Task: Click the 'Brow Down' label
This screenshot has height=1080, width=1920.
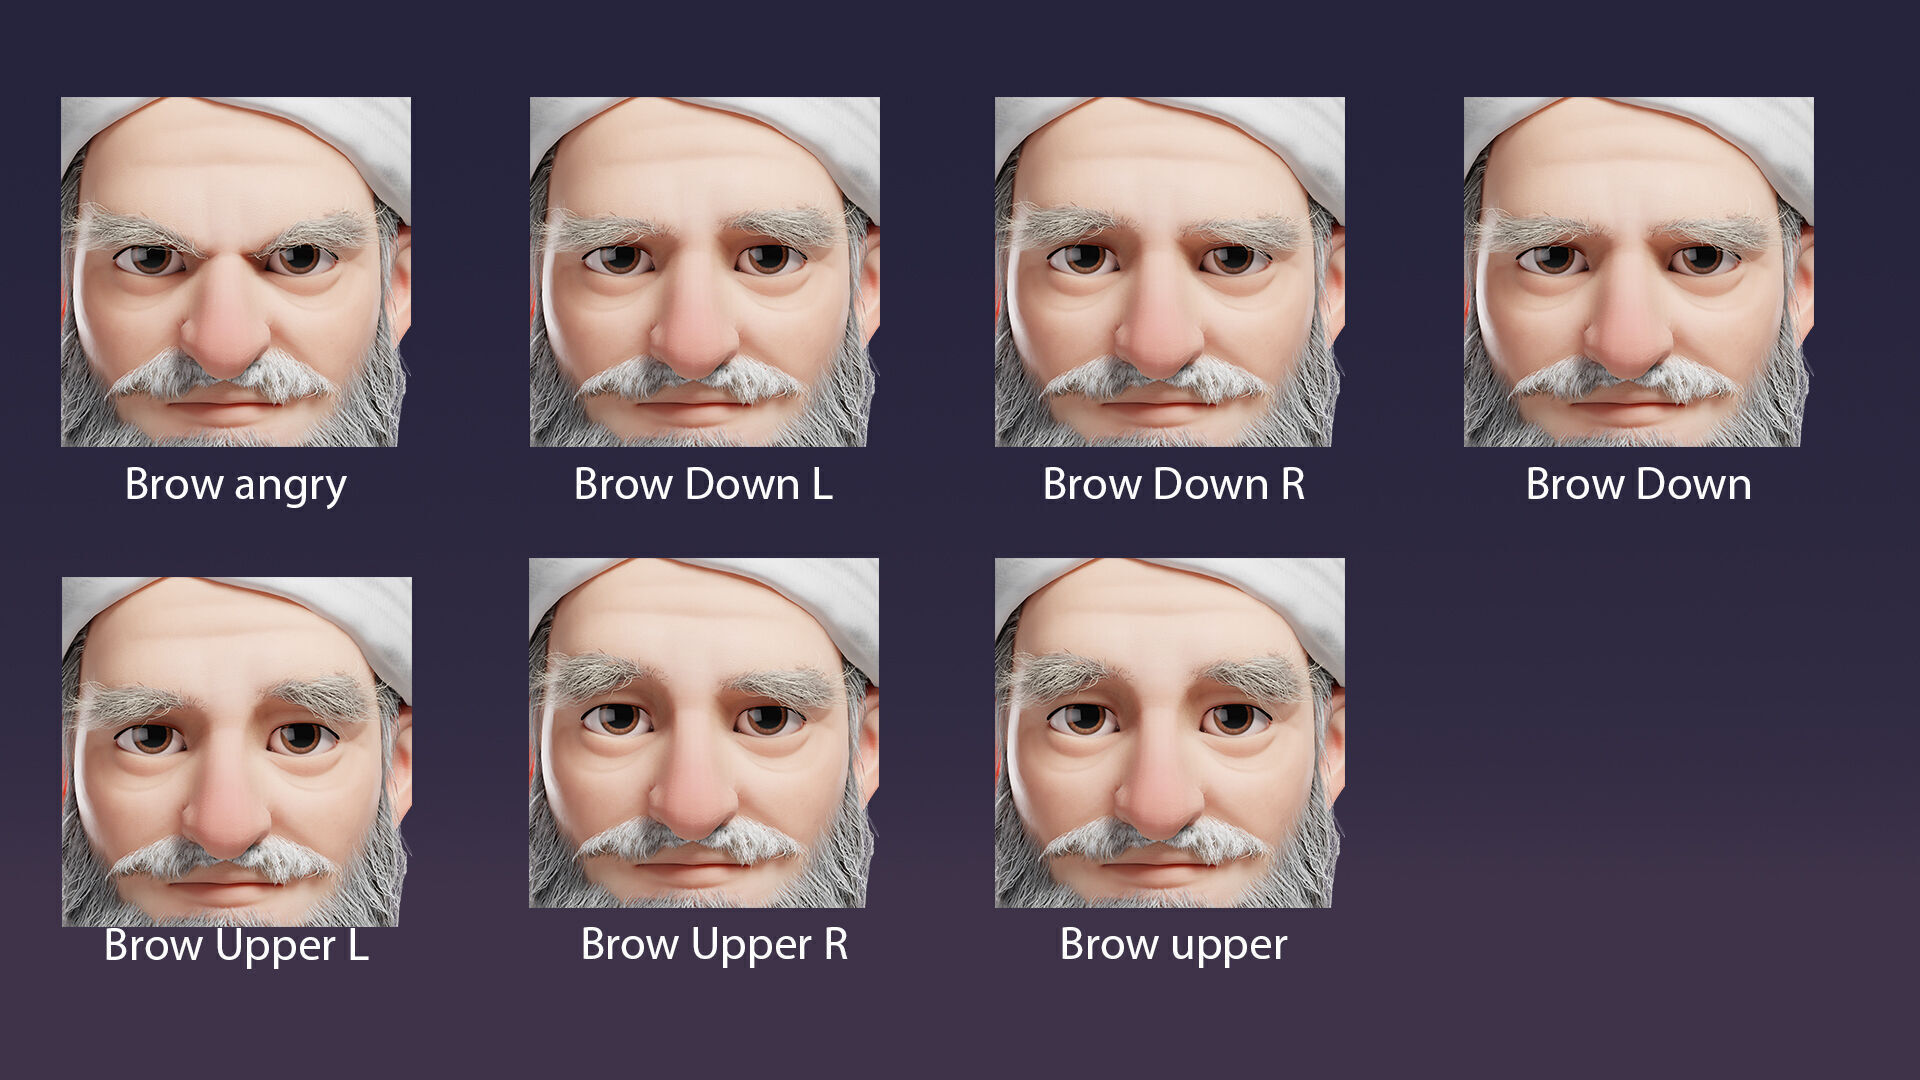Action: 1638,485
